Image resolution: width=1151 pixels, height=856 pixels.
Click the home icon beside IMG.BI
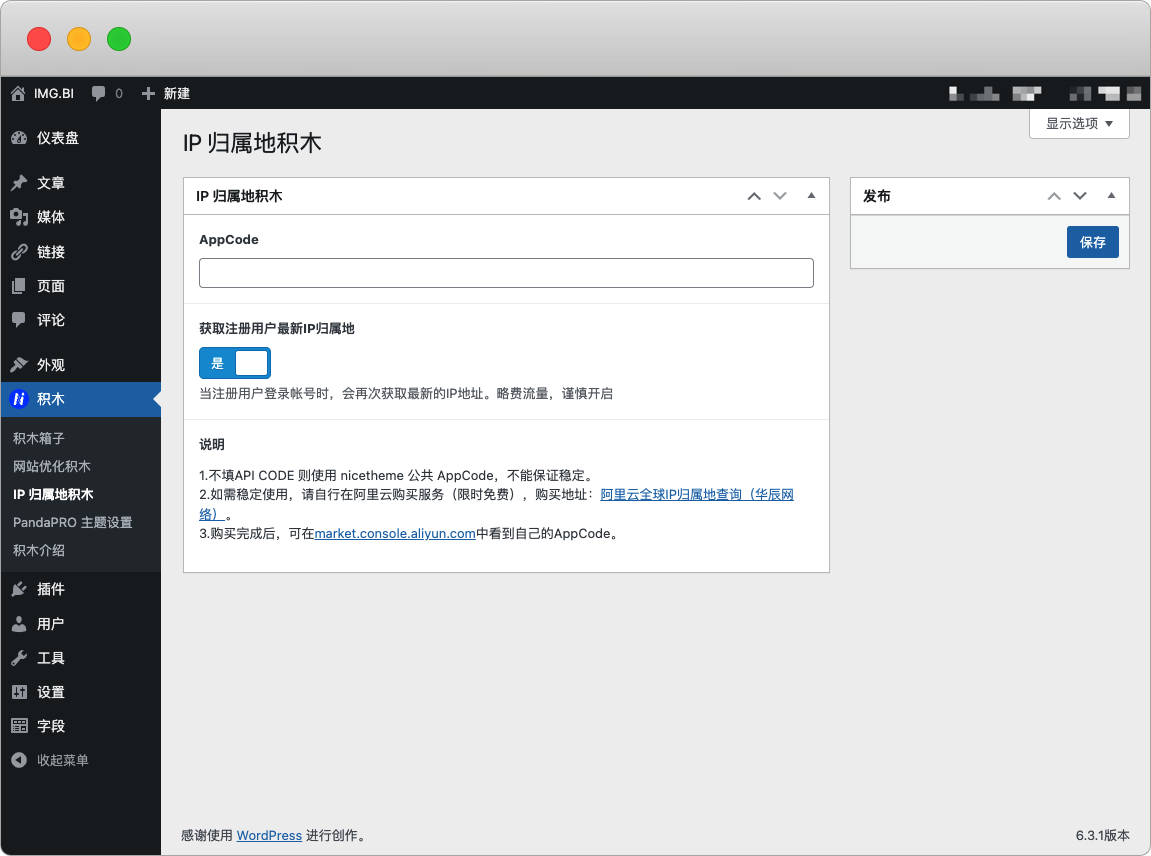coord(18,93)
